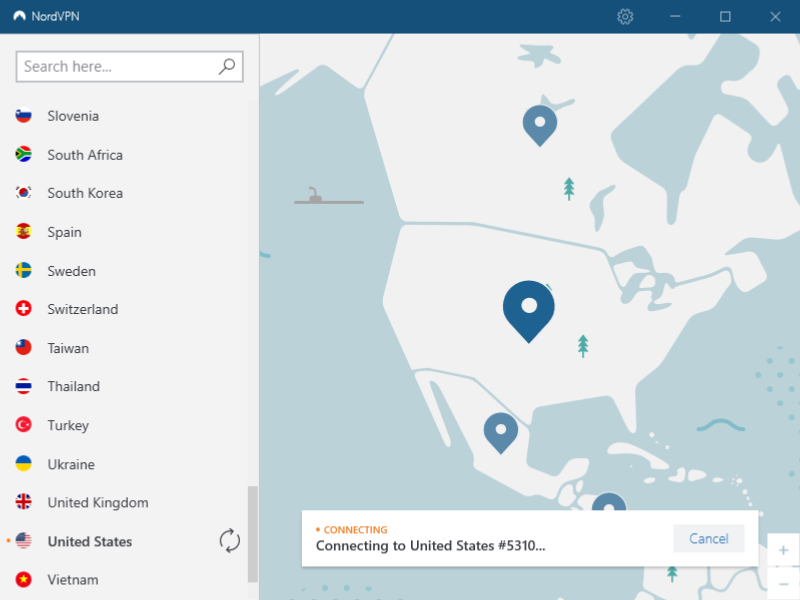Screen dimensions: 800x600
Task: Select the Mexico map pin
Action: pyautogui.click(x=501, y=433)
